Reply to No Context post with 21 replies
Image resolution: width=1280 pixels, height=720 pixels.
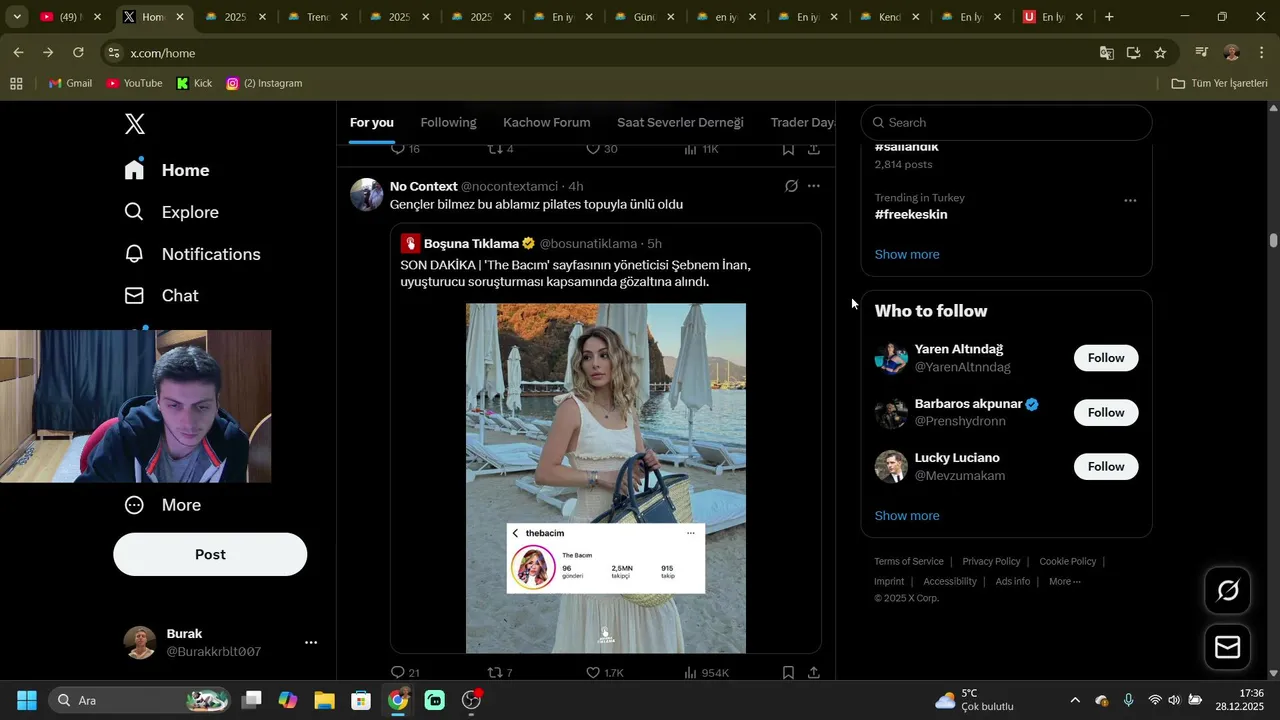point(405,673)
